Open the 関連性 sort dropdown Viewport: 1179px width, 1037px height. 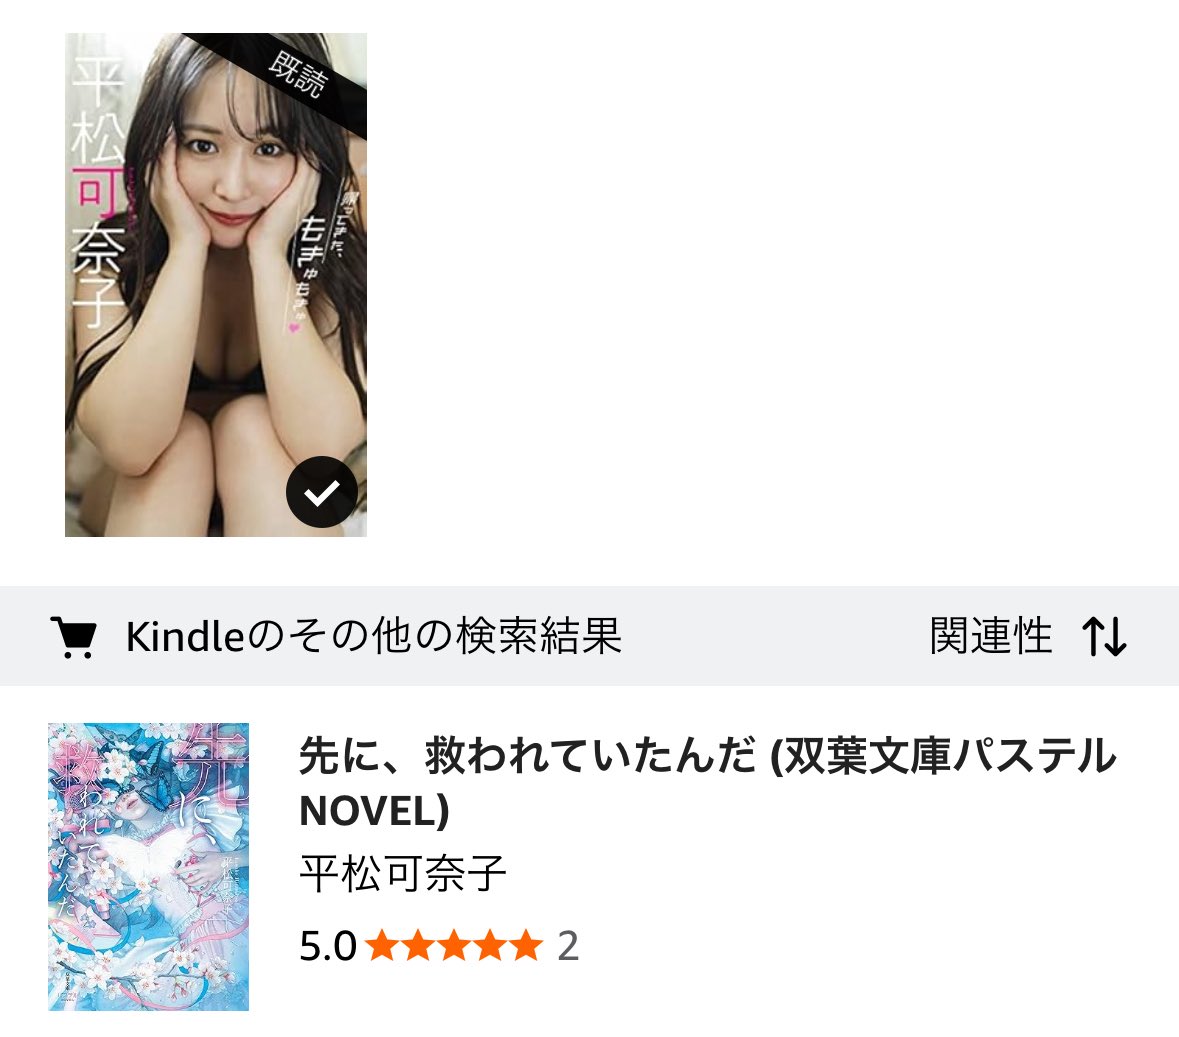point(990,636)
